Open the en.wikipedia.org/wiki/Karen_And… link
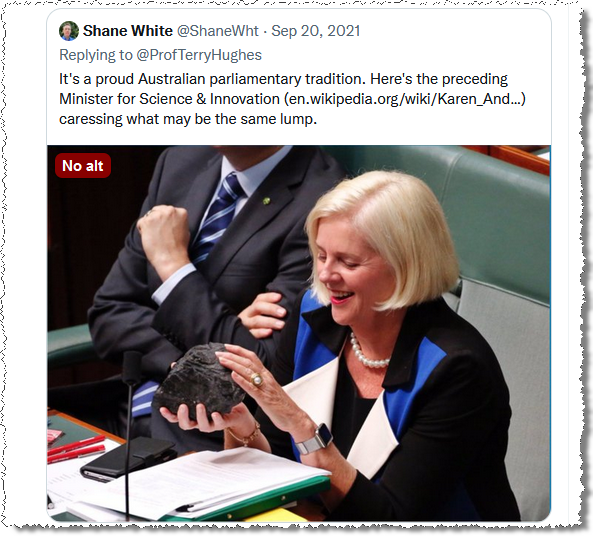The height and width of the screenshot is (536, 593). click(405, 99)
